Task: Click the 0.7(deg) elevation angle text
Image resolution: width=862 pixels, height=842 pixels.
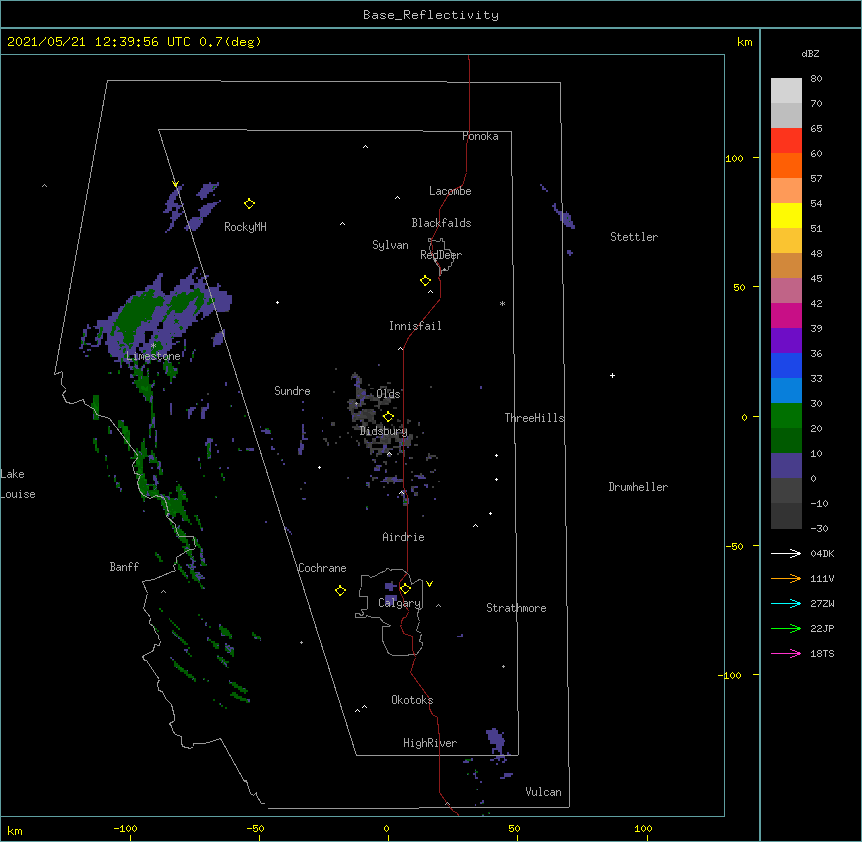Action: [x=230, y=42]
